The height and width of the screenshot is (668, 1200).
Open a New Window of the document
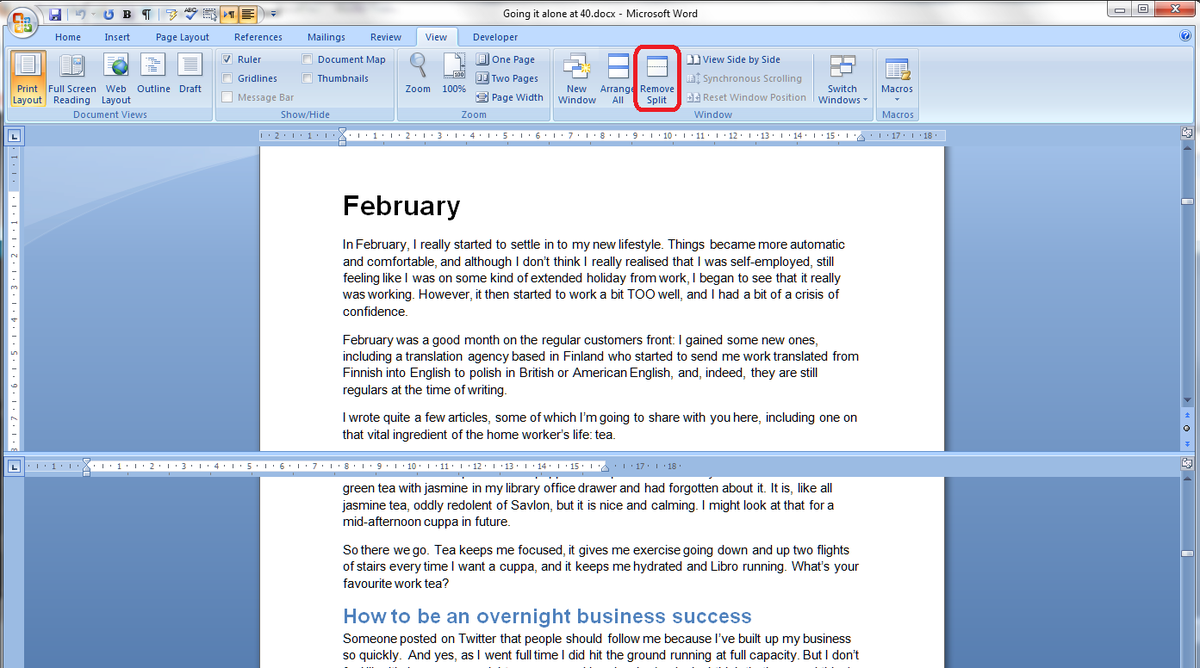(577, 79)
